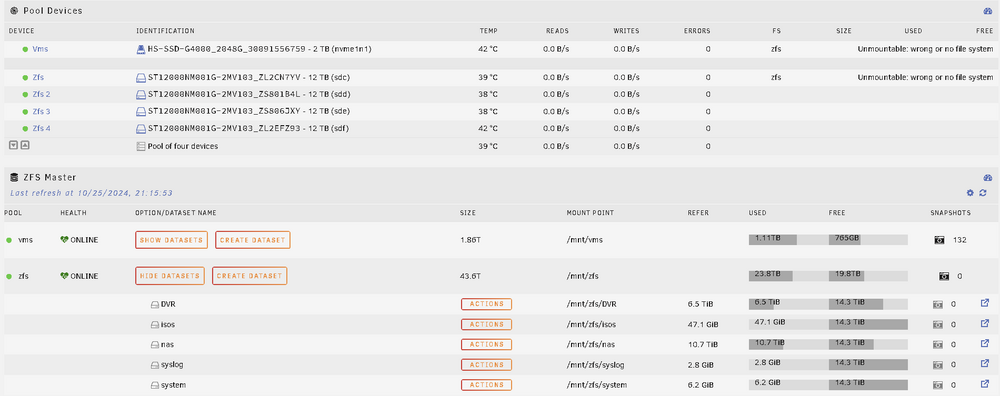Click the nvme1n1 SSD disk icon

tap(141, 48)
